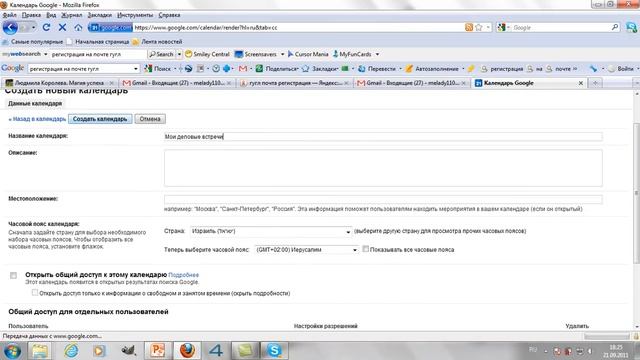640x360 pixels.
Task: Open the Инструменты menu
Action: pos(135,15)
